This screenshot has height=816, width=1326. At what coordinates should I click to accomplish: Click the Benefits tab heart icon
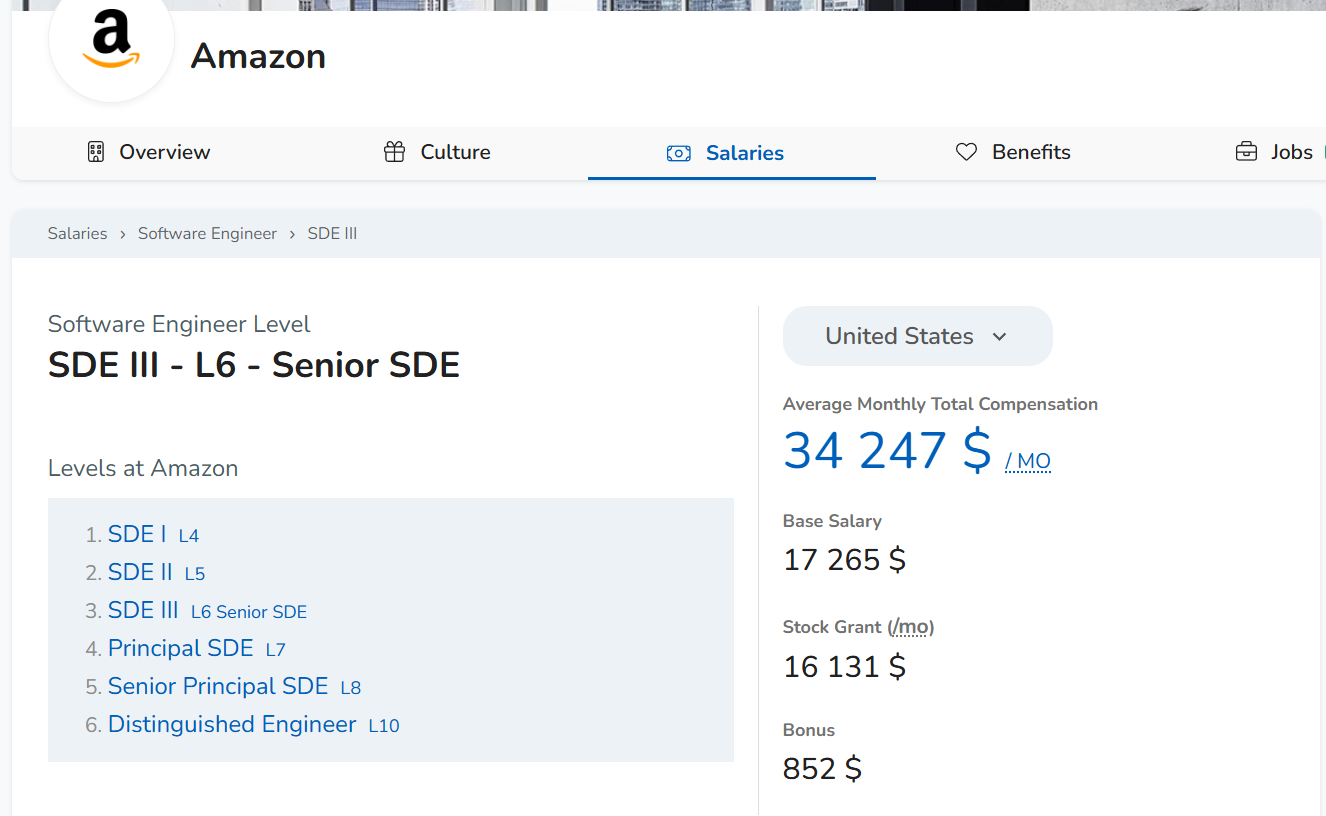point(966,152)
